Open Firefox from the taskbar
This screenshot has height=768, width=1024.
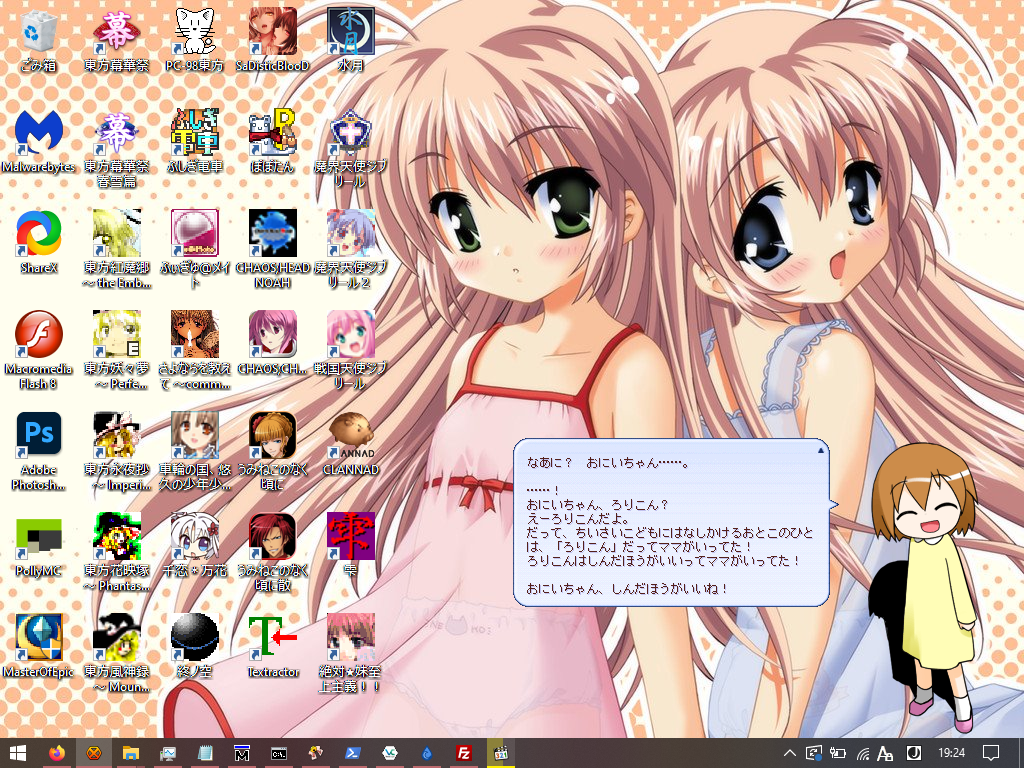57,753
